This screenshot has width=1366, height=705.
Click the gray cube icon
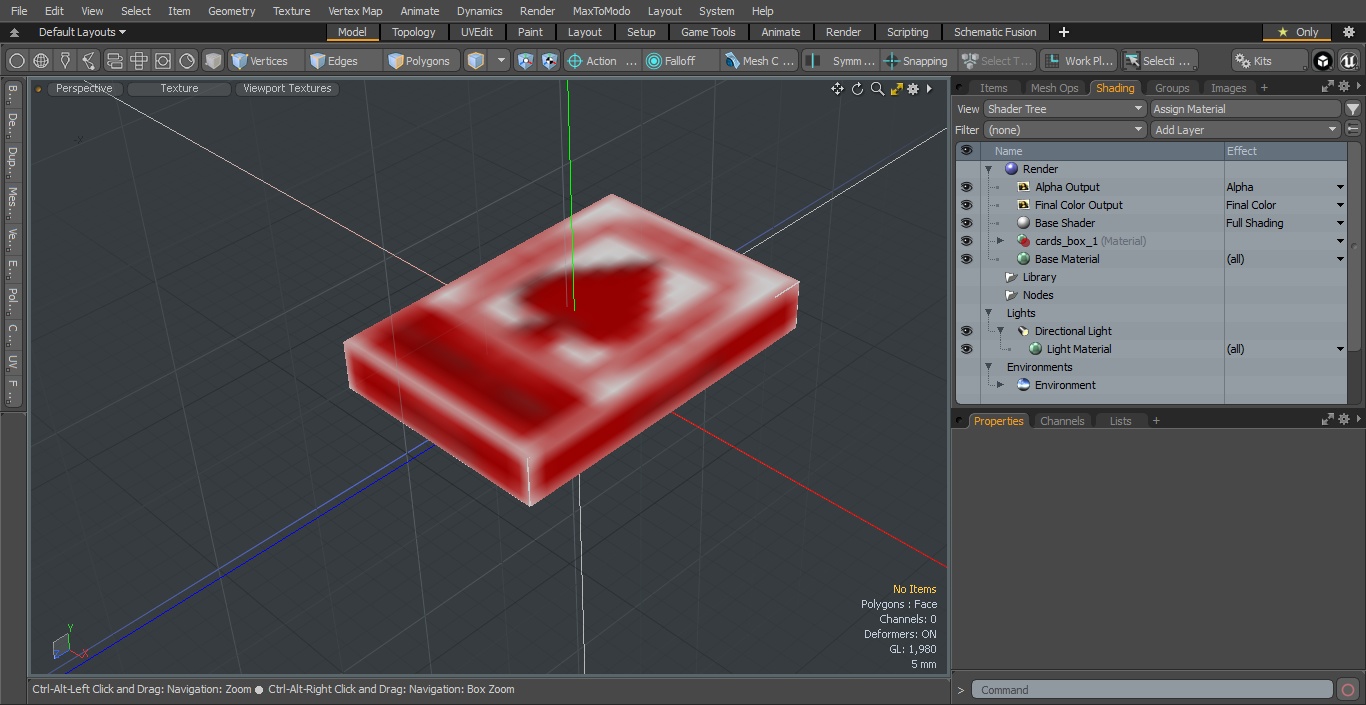(x=213, y=61)
